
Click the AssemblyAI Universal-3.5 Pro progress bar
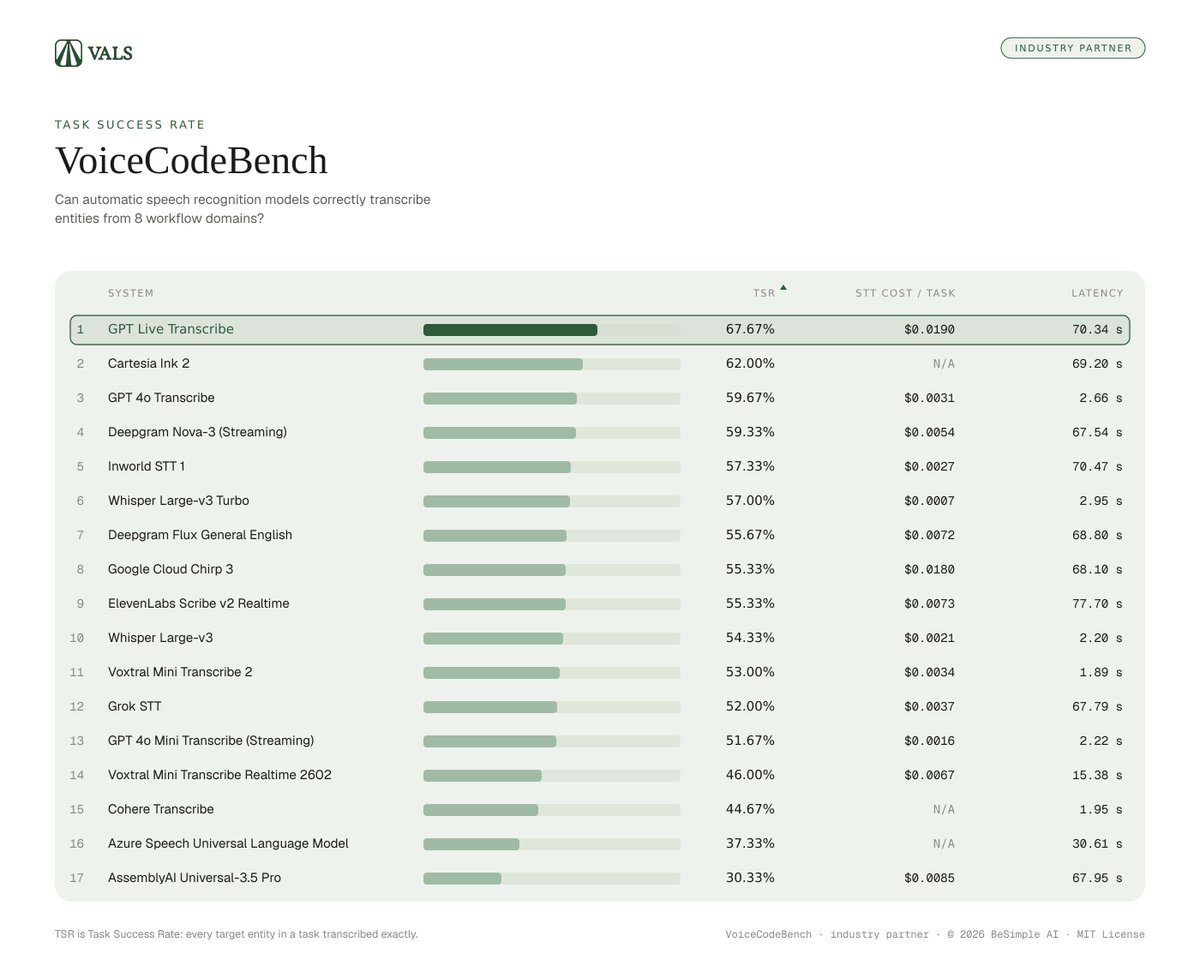pos(552,879)
